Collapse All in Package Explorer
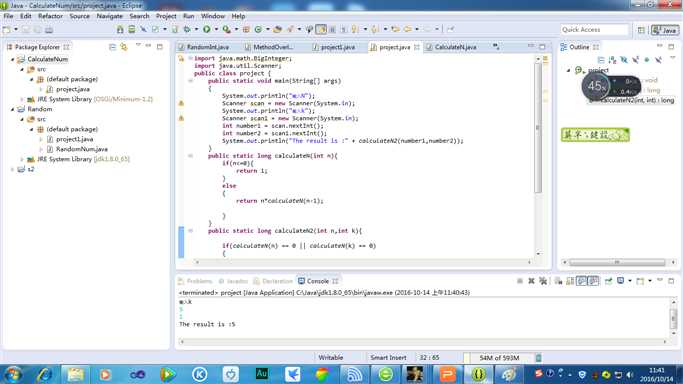Viewport: 683px width, 384px height. (112, 47)
